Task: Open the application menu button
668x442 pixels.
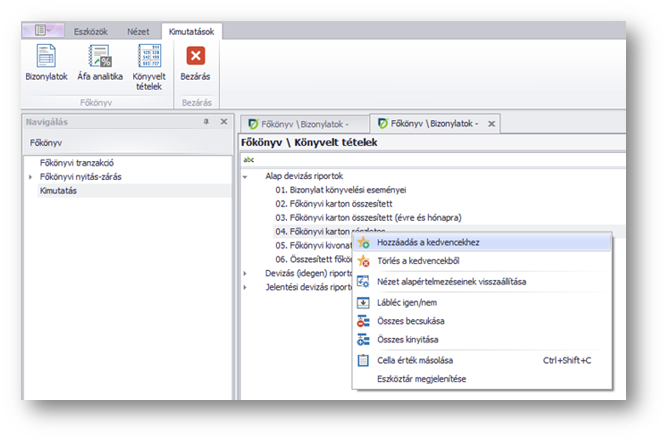Action: pos(45,32)
